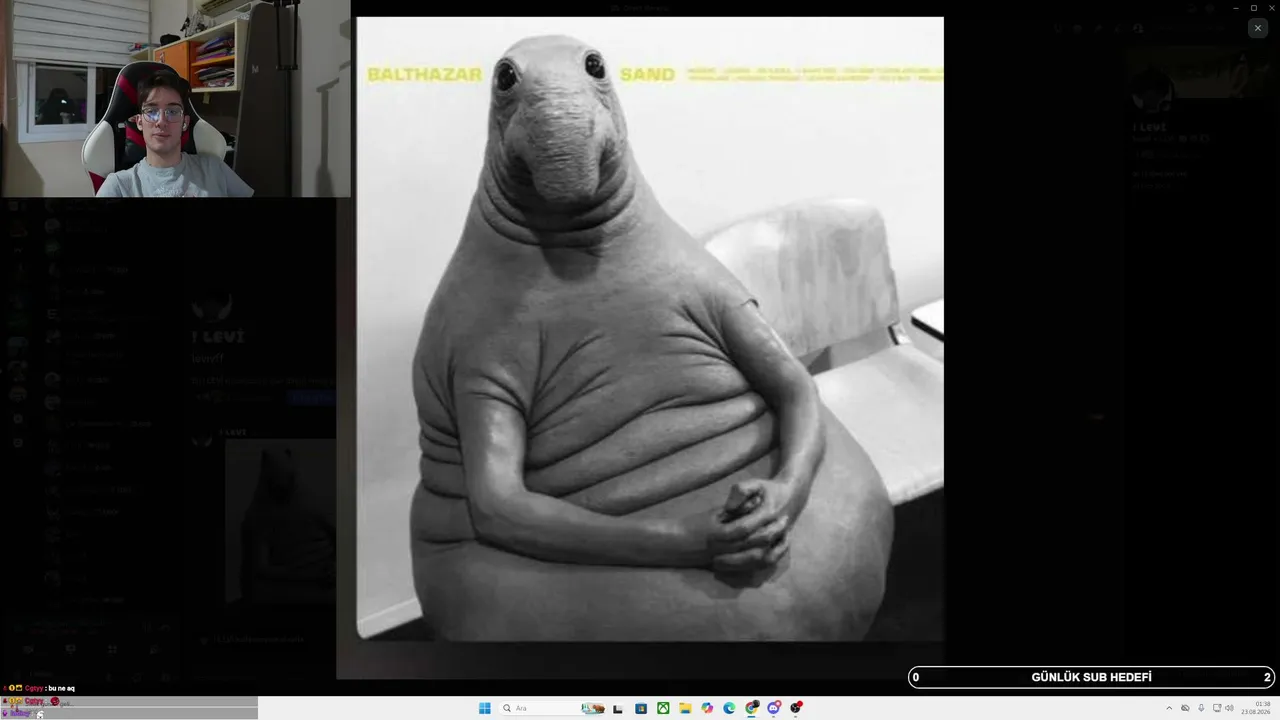Launch the Xbox app from the taskbar
This screenshot has height=720, width=1280.
pos(663,708)
